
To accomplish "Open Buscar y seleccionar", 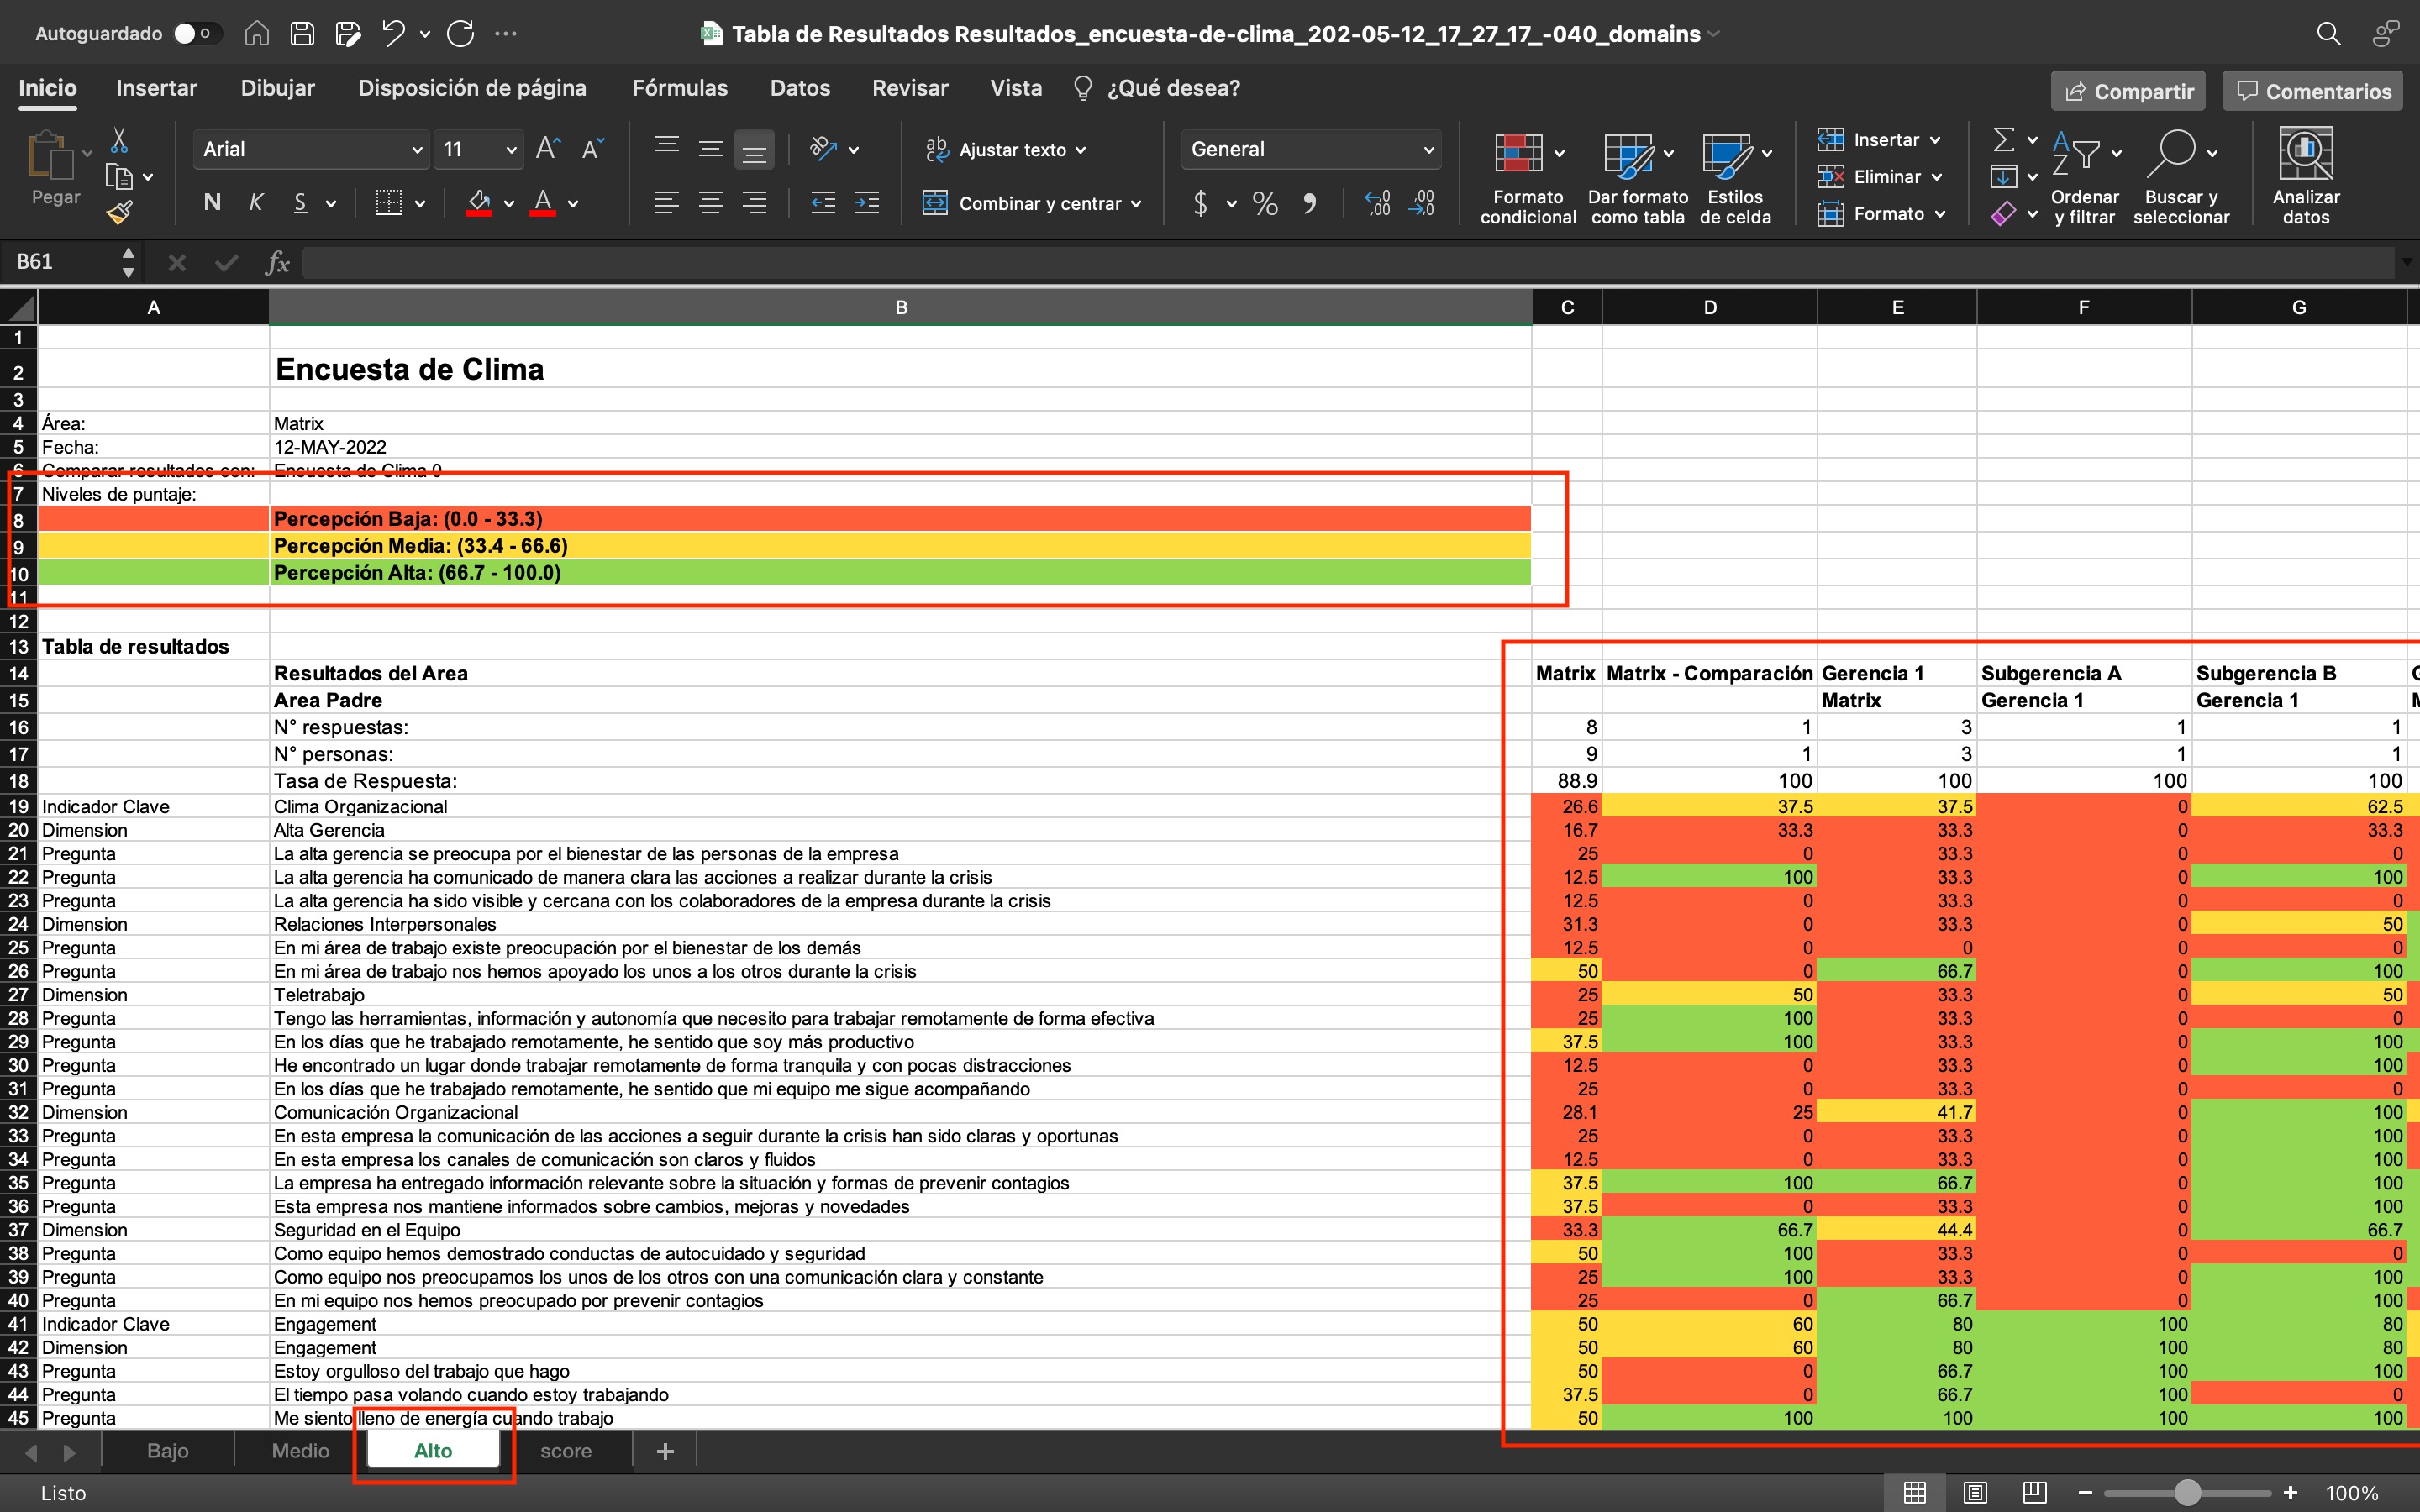I will tap(2181, 179).
